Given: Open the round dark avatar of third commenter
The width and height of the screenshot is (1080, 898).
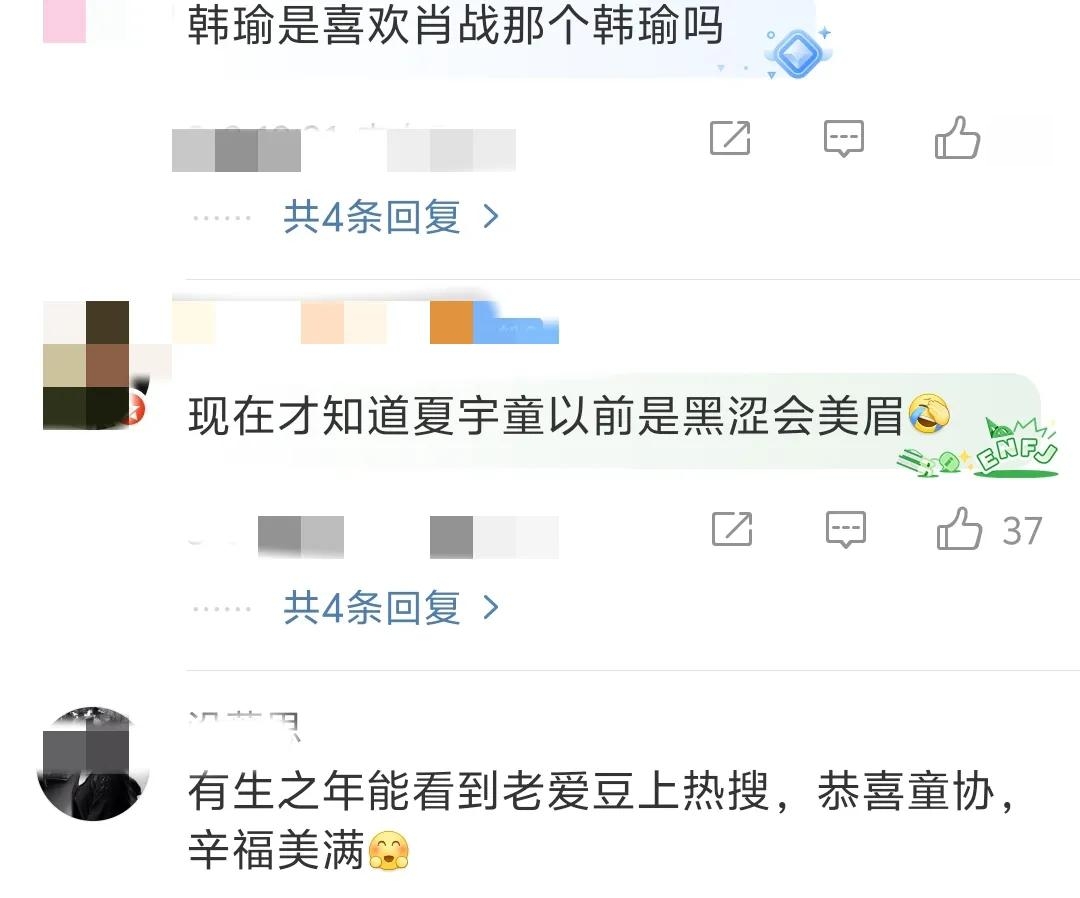Looking at the screenshot, I should pyautogui.click(x=93, y=763).
